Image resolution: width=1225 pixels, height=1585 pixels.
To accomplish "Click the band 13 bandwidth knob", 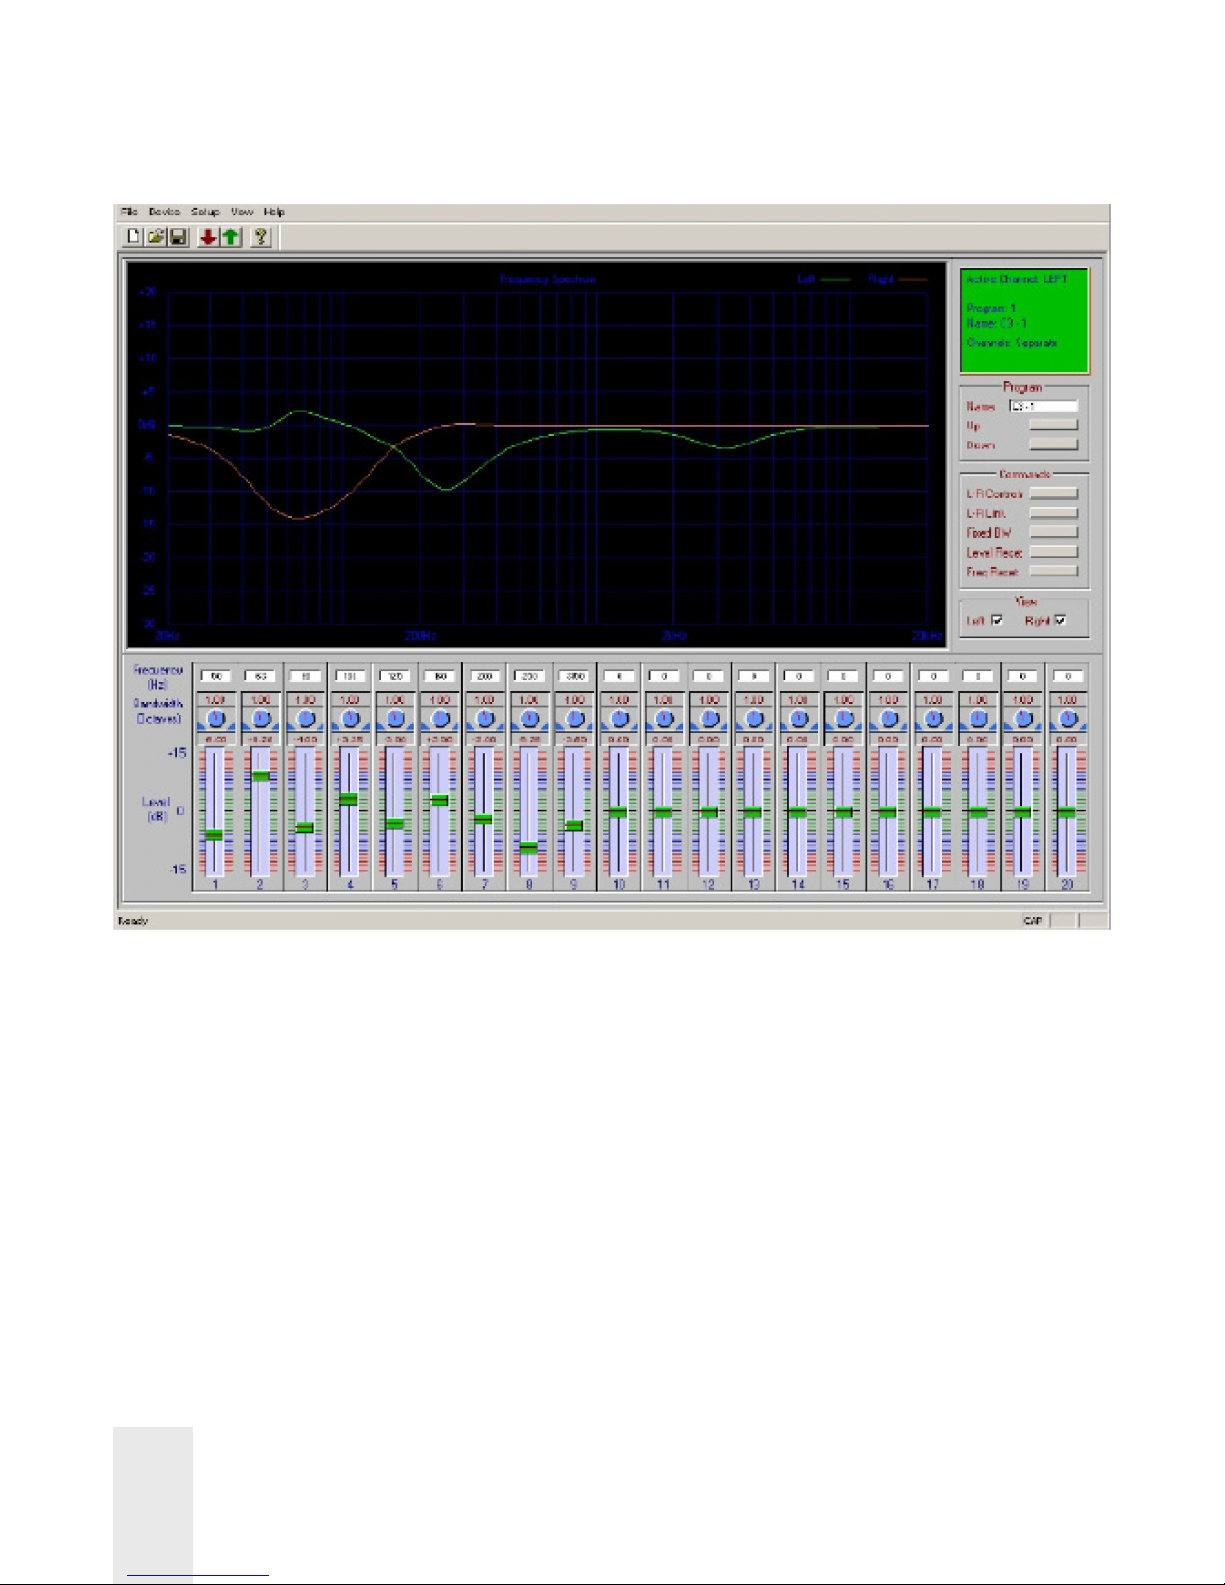I will tap(754, 719).
